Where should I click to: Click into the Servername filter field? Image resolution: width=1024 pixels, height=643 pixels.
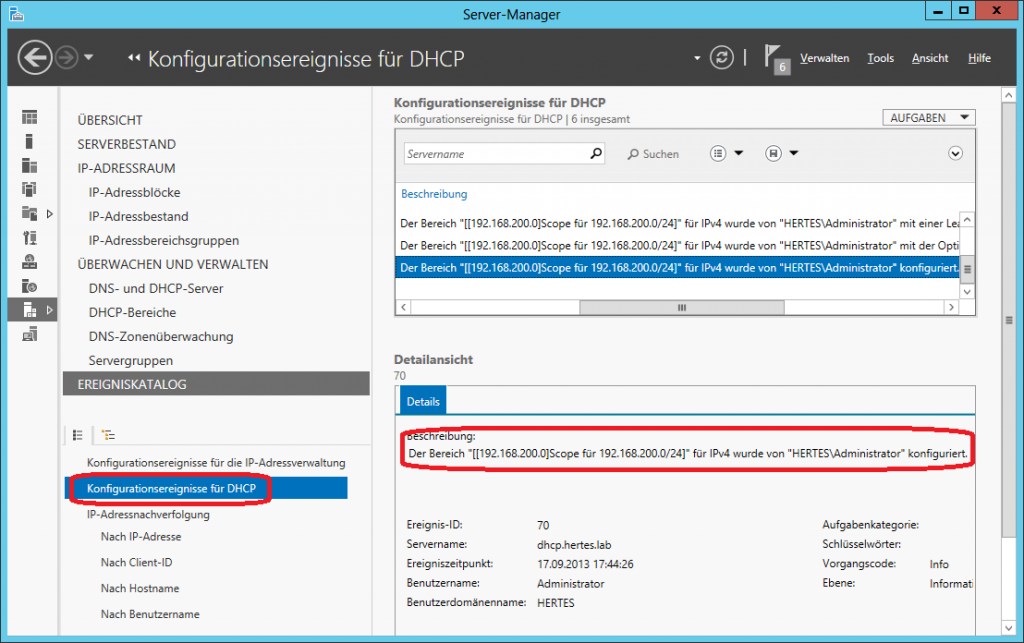point(495,154)
